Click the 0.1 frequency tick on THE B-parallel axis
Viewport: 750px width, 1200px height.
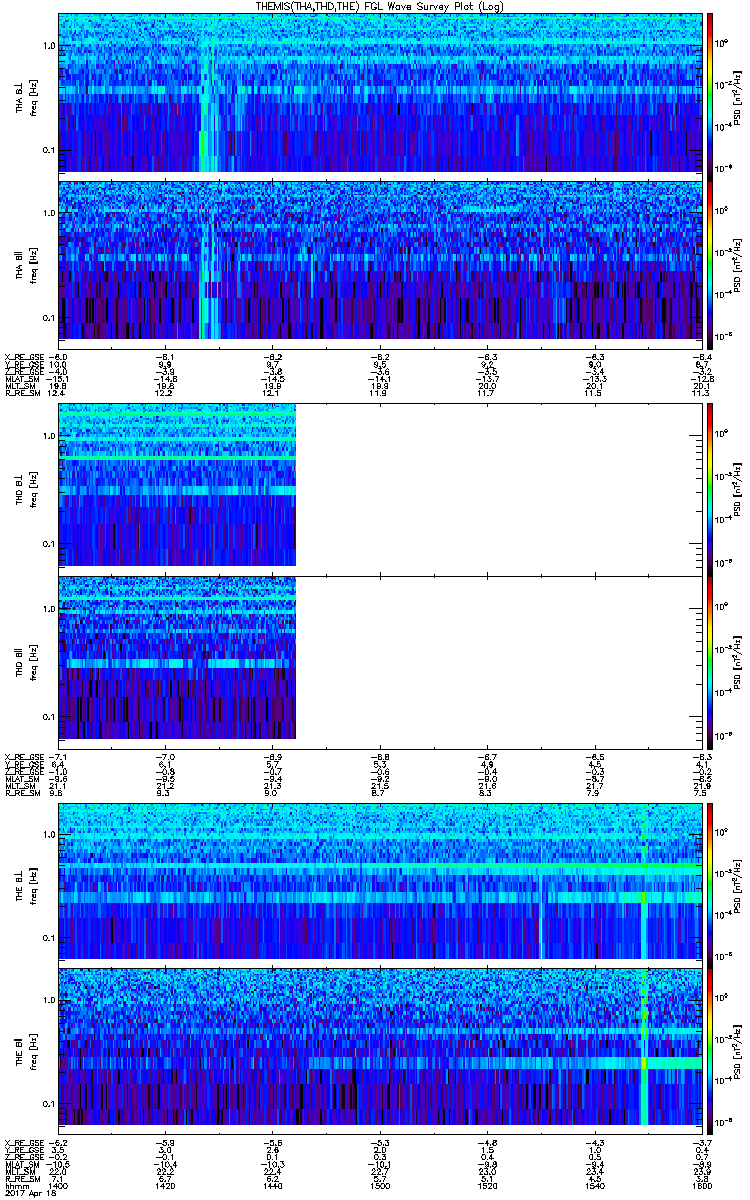point(48,1103)
